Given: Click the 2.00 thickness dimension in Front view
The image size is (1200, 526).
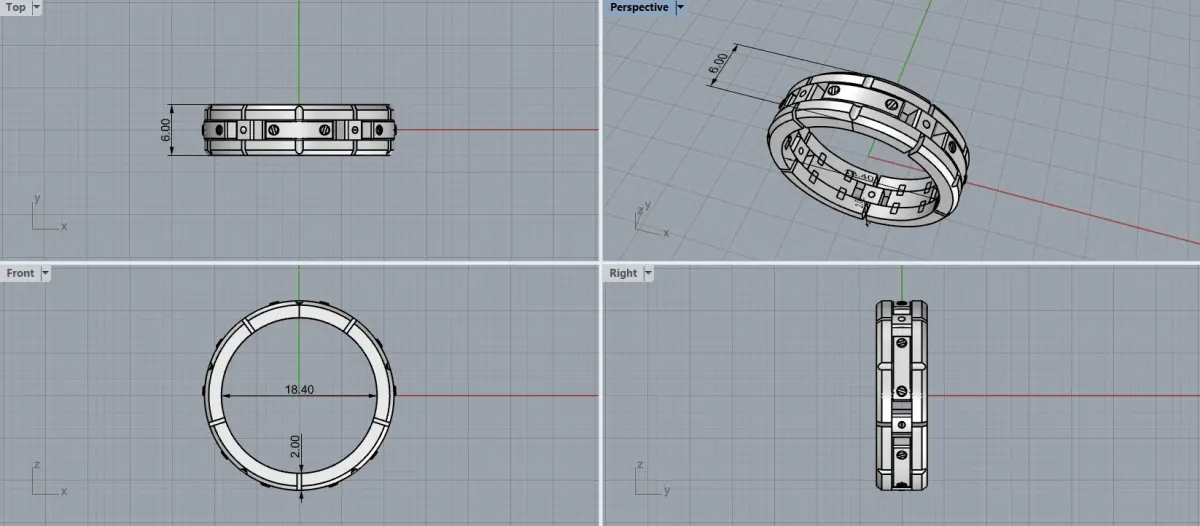Looking at the screenshot, I should (x=295, y=447).
